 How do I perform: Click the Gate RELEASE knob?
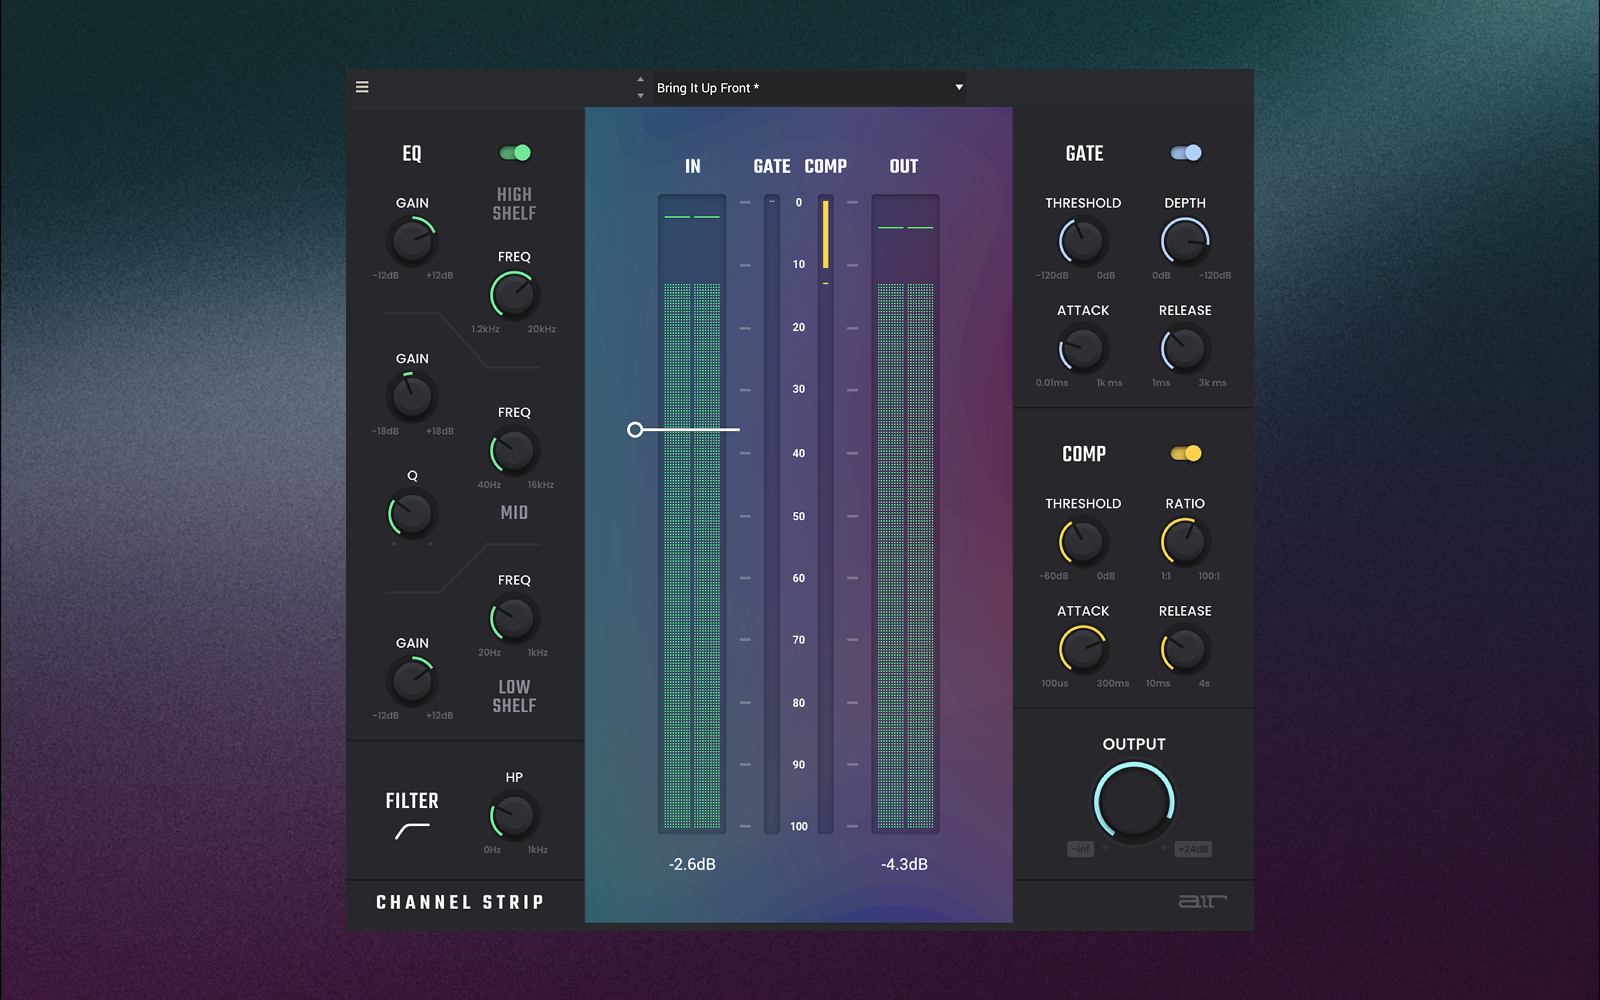tap(1185, 350)
